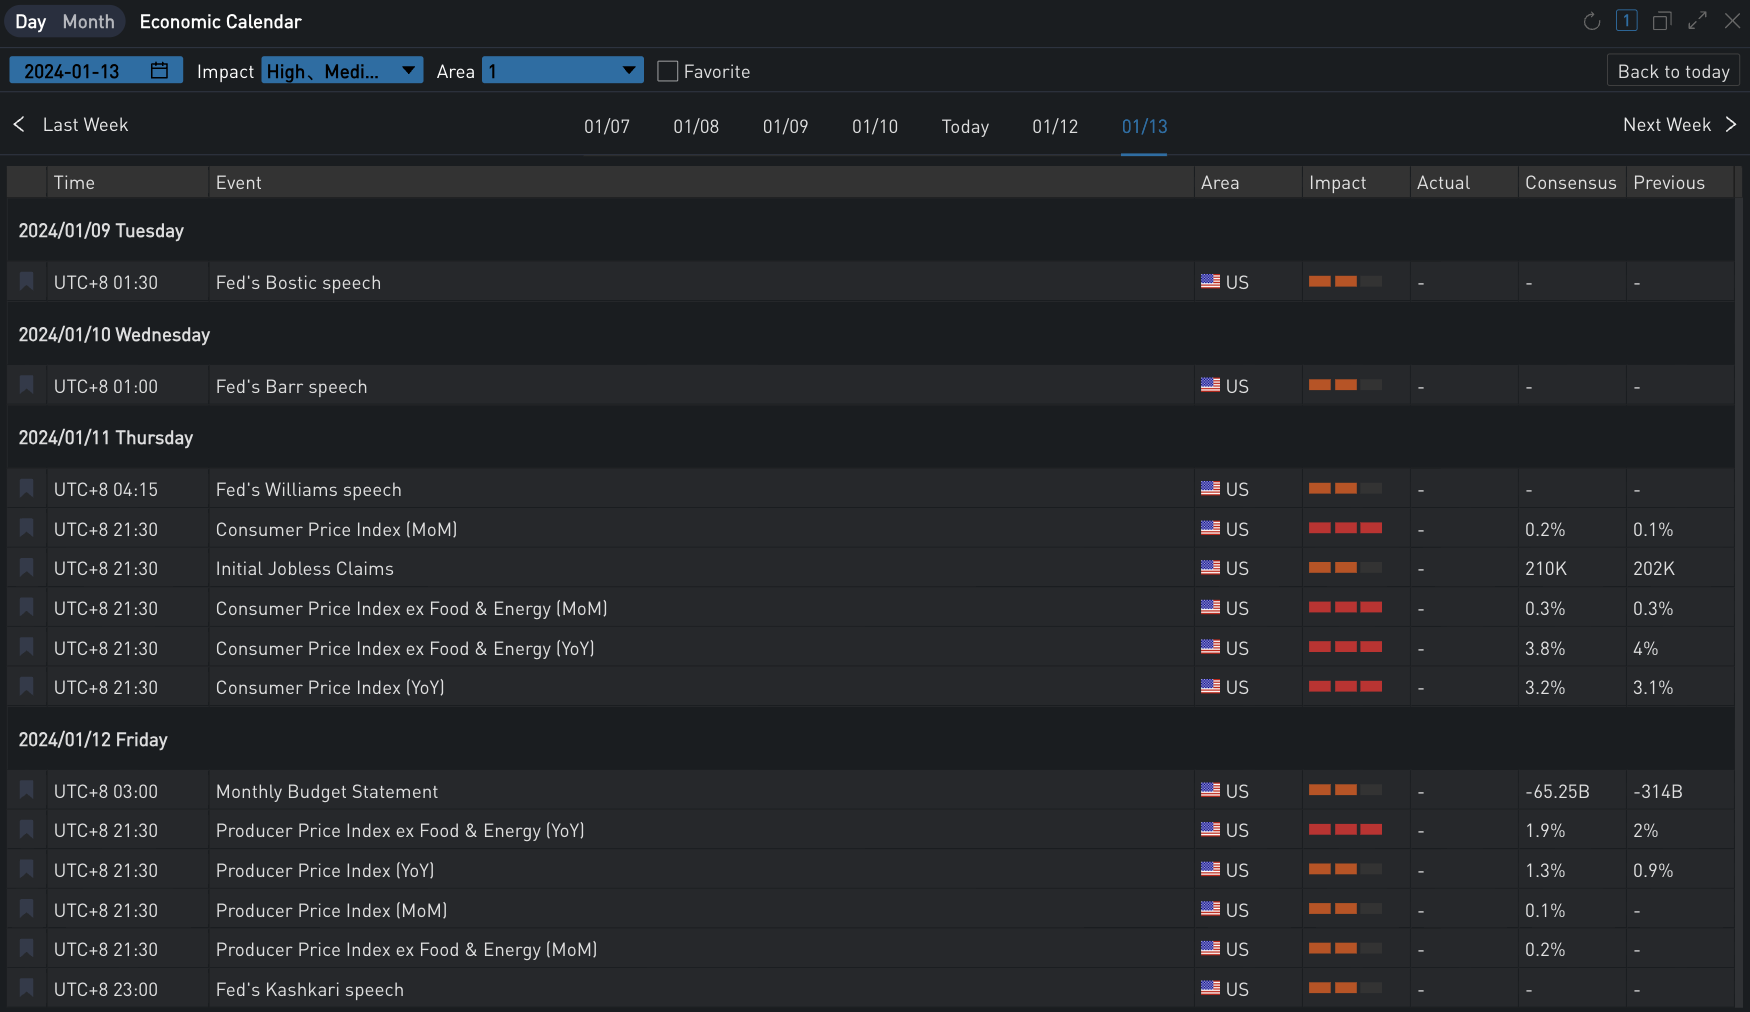Screen dimensions: 1750x1012
Task: Open the Area filter dropdown
Action: click(x=562, y=71)
